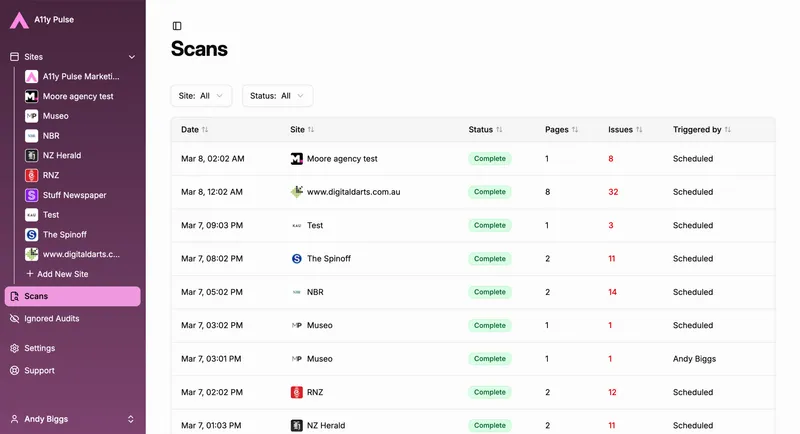Open RNZ site icon in sidebar
Screen dimensions: 800x434
click(x=32, y=175)
